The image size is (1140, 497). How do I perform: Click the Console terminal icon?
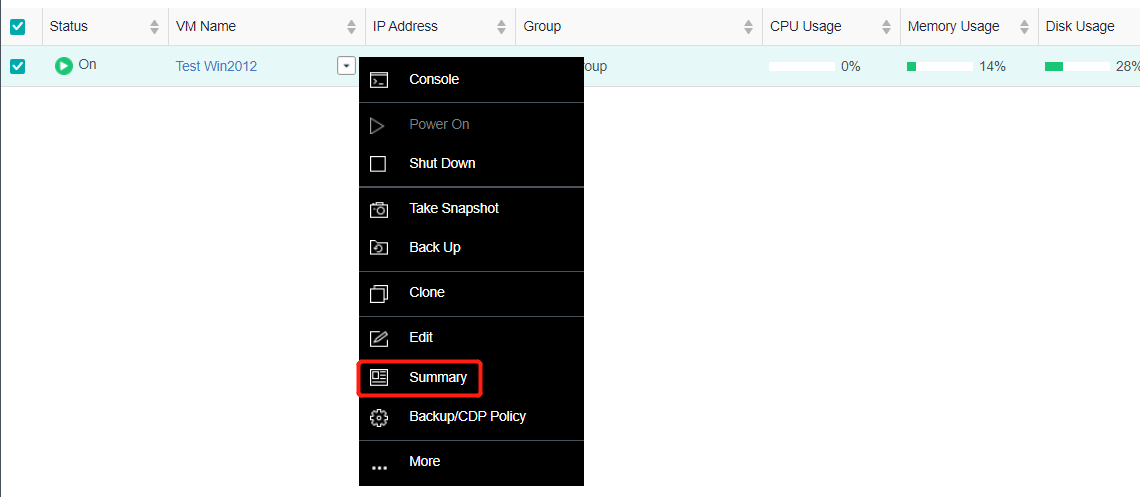(379, 80)
